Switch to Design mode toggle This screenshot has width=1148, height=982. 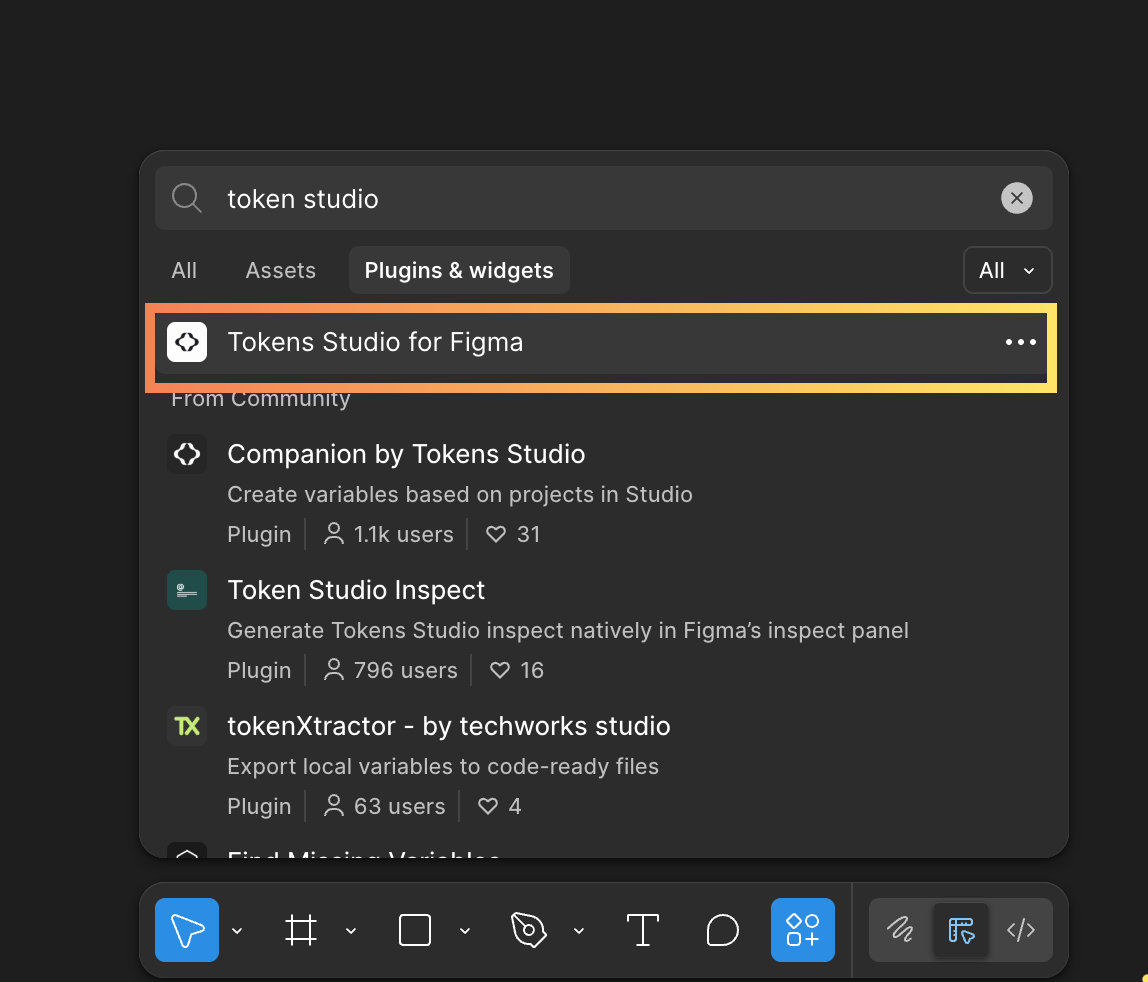tap(961, 930)
